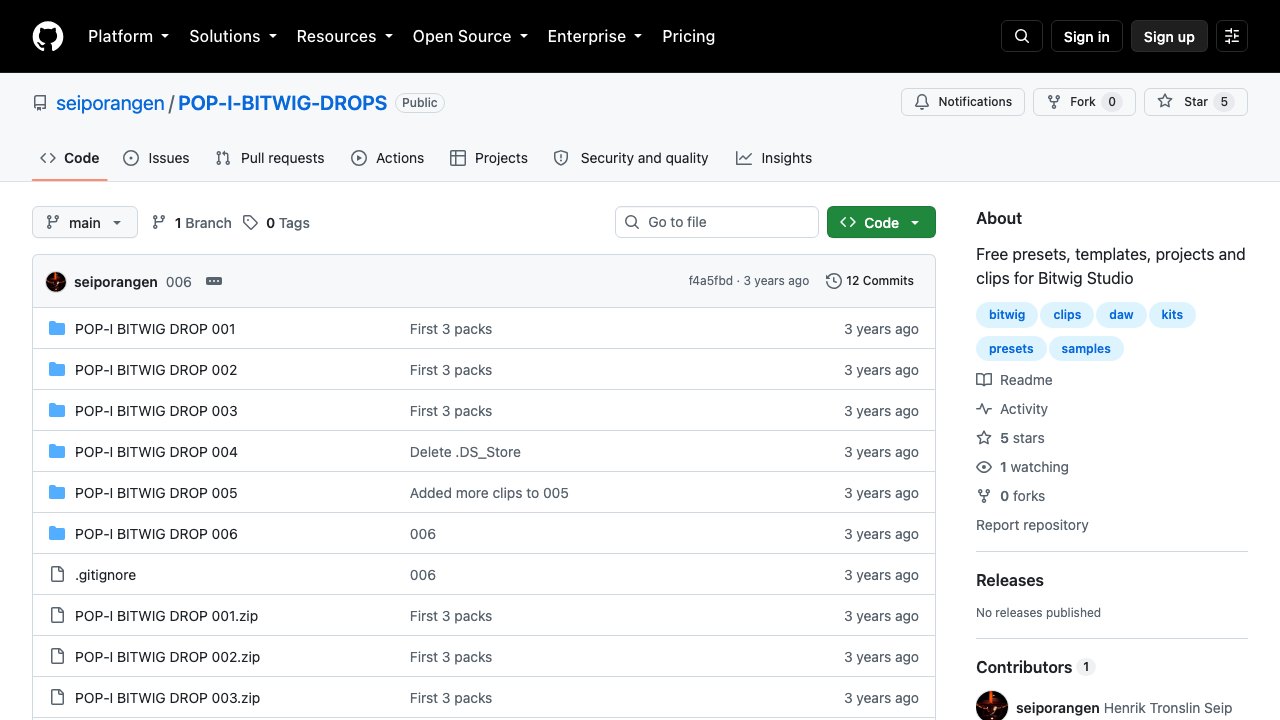Switch to the Issues tab

tap(156, 158)
